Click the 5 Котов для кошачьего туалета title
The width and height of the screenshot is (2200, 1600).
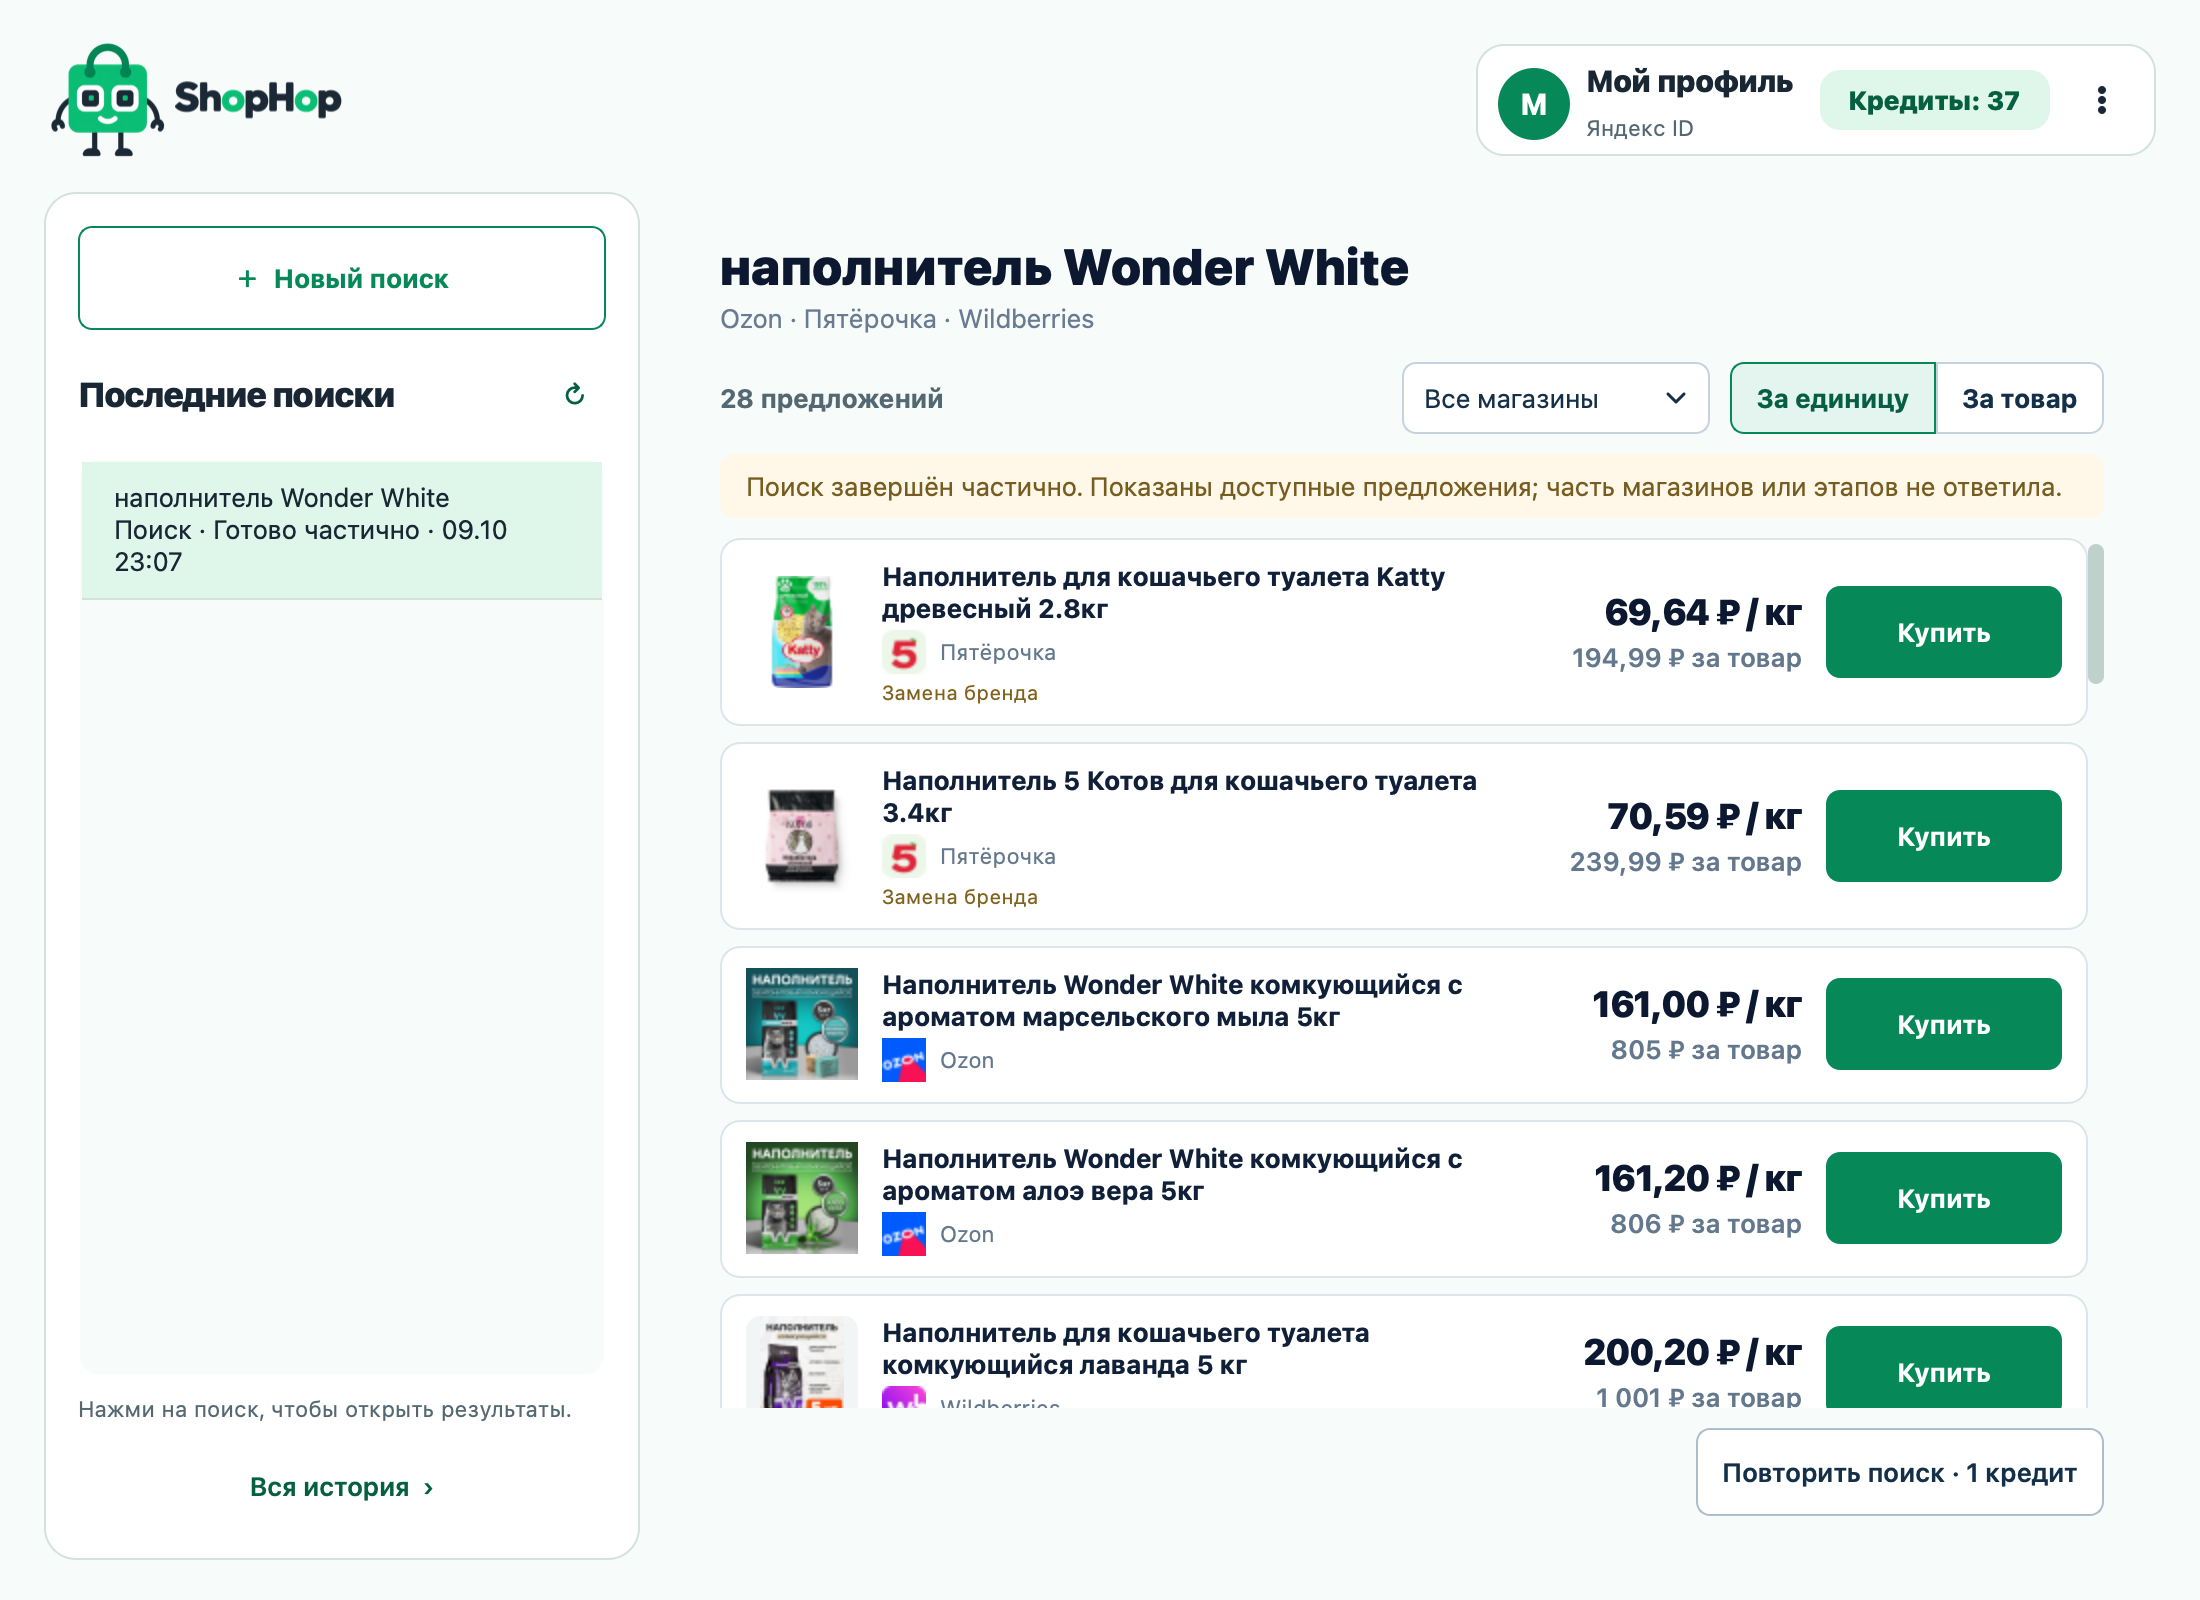(x=1179, y=797)
